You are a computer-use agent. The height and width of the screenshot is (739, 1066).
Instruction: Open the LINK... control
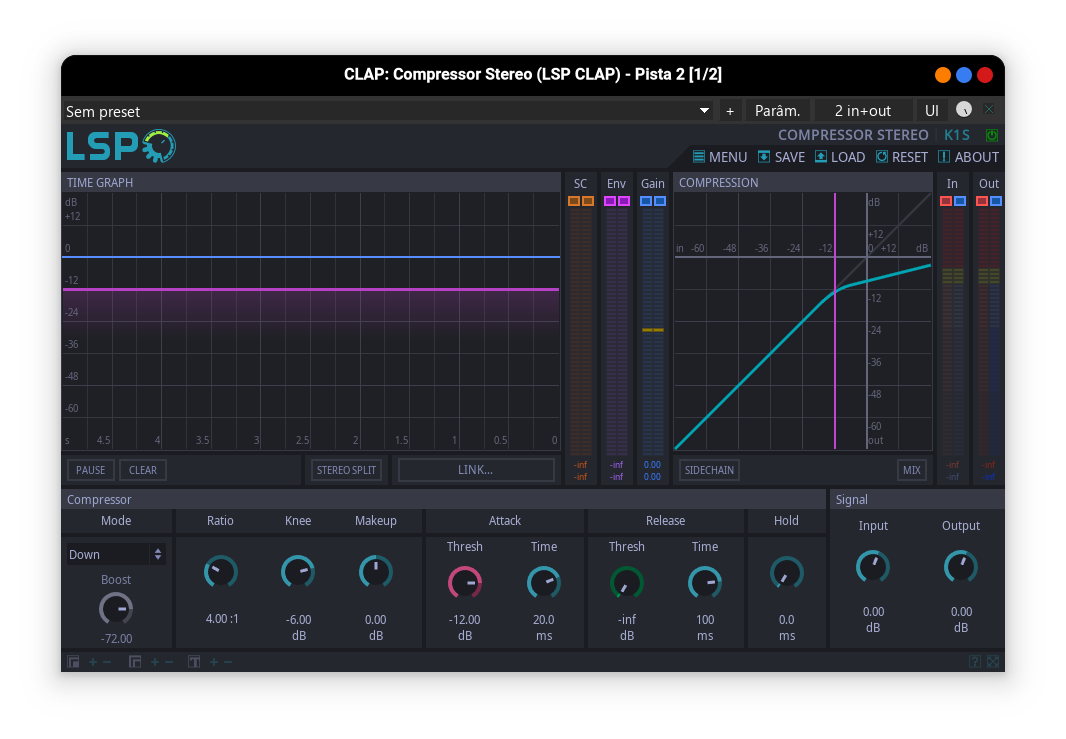click(476, 469)
